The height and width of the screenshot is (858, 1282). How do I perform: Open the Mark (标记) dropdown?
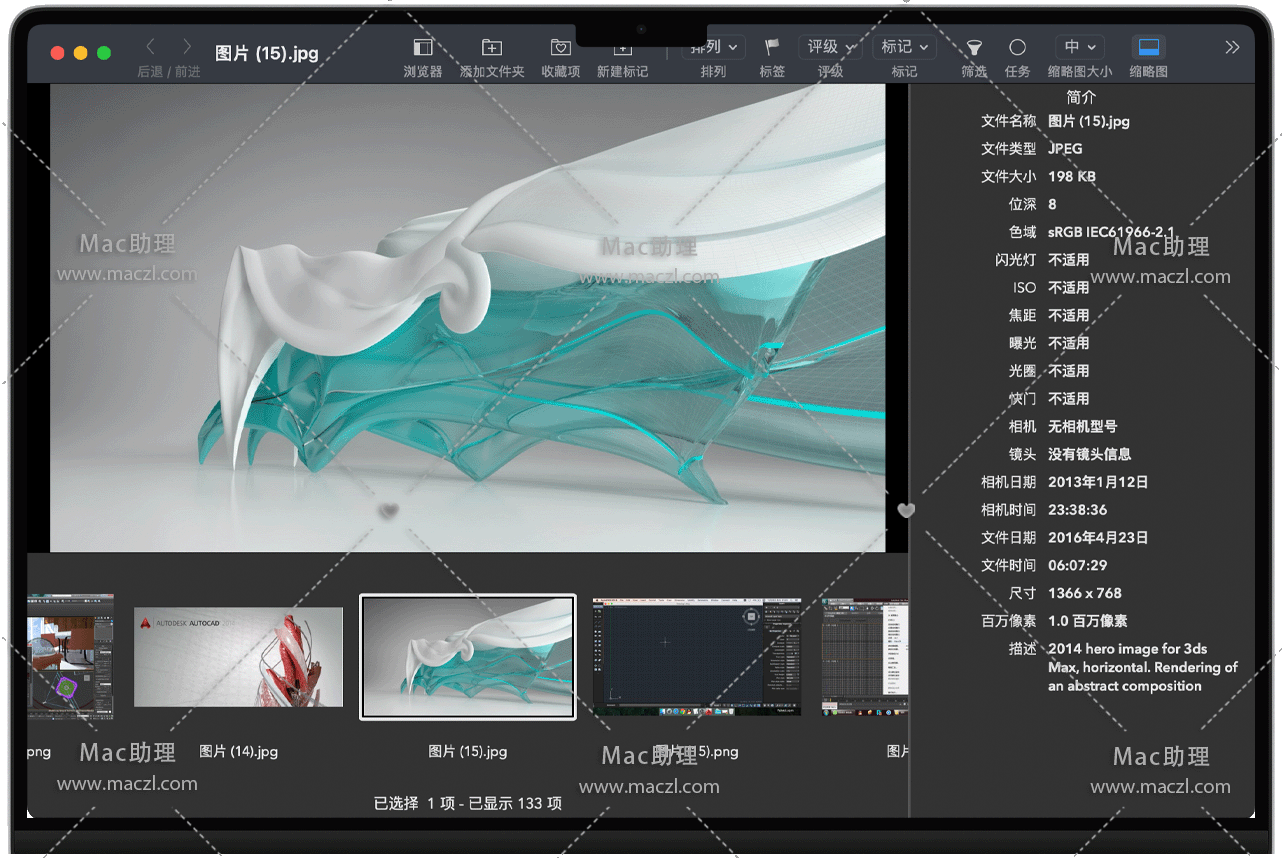[904, 48]
